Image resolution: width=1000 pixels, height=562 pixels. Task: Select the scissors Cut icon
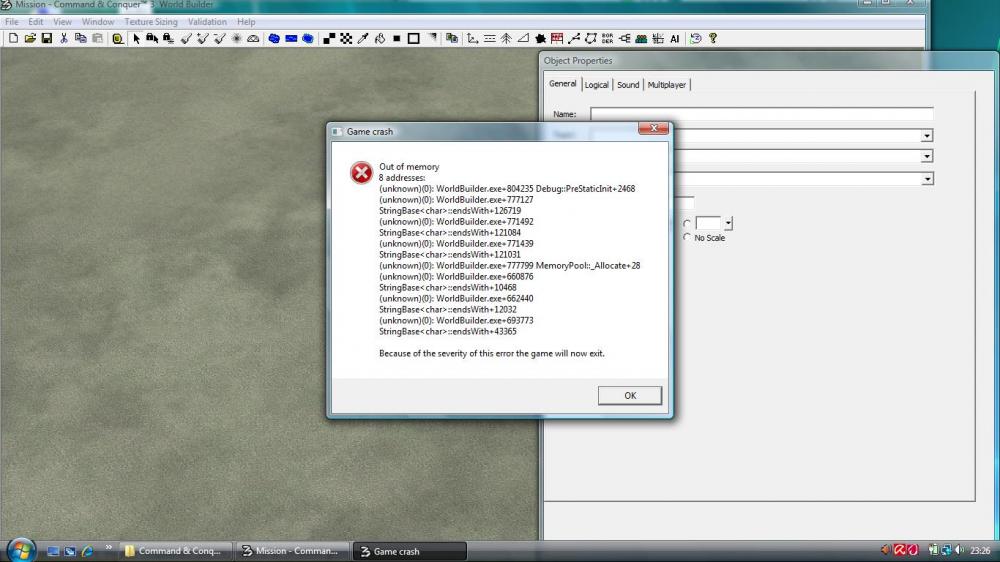pyautogui.click(x=64, y=38)
